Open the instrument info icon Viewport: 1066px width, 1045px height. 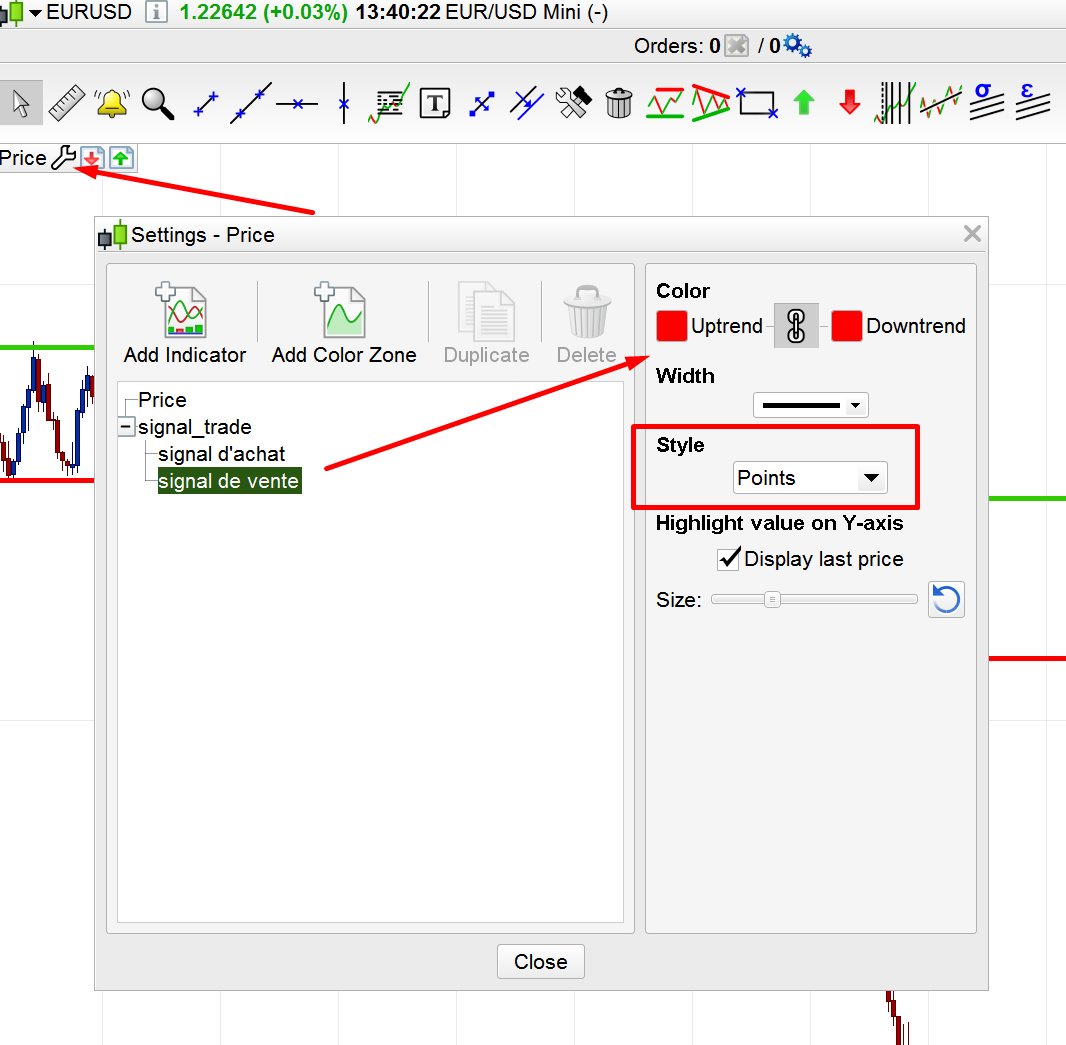click(x=156, y=12)
